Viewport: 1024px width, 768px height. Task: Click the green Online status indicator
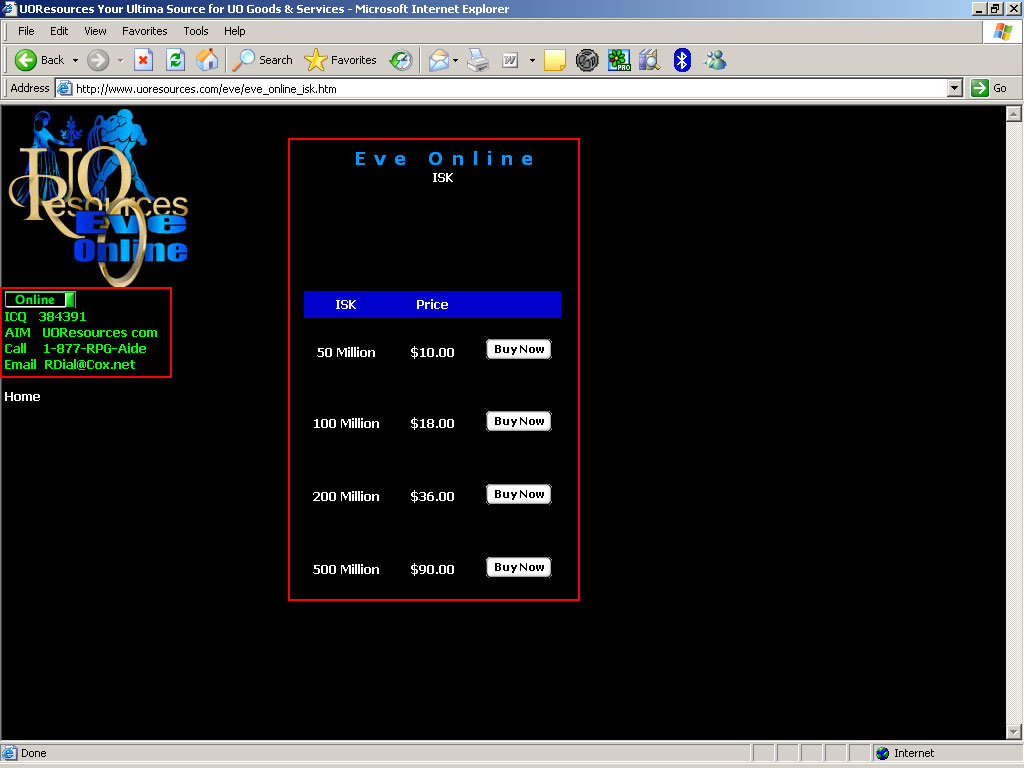click(40, 299)
